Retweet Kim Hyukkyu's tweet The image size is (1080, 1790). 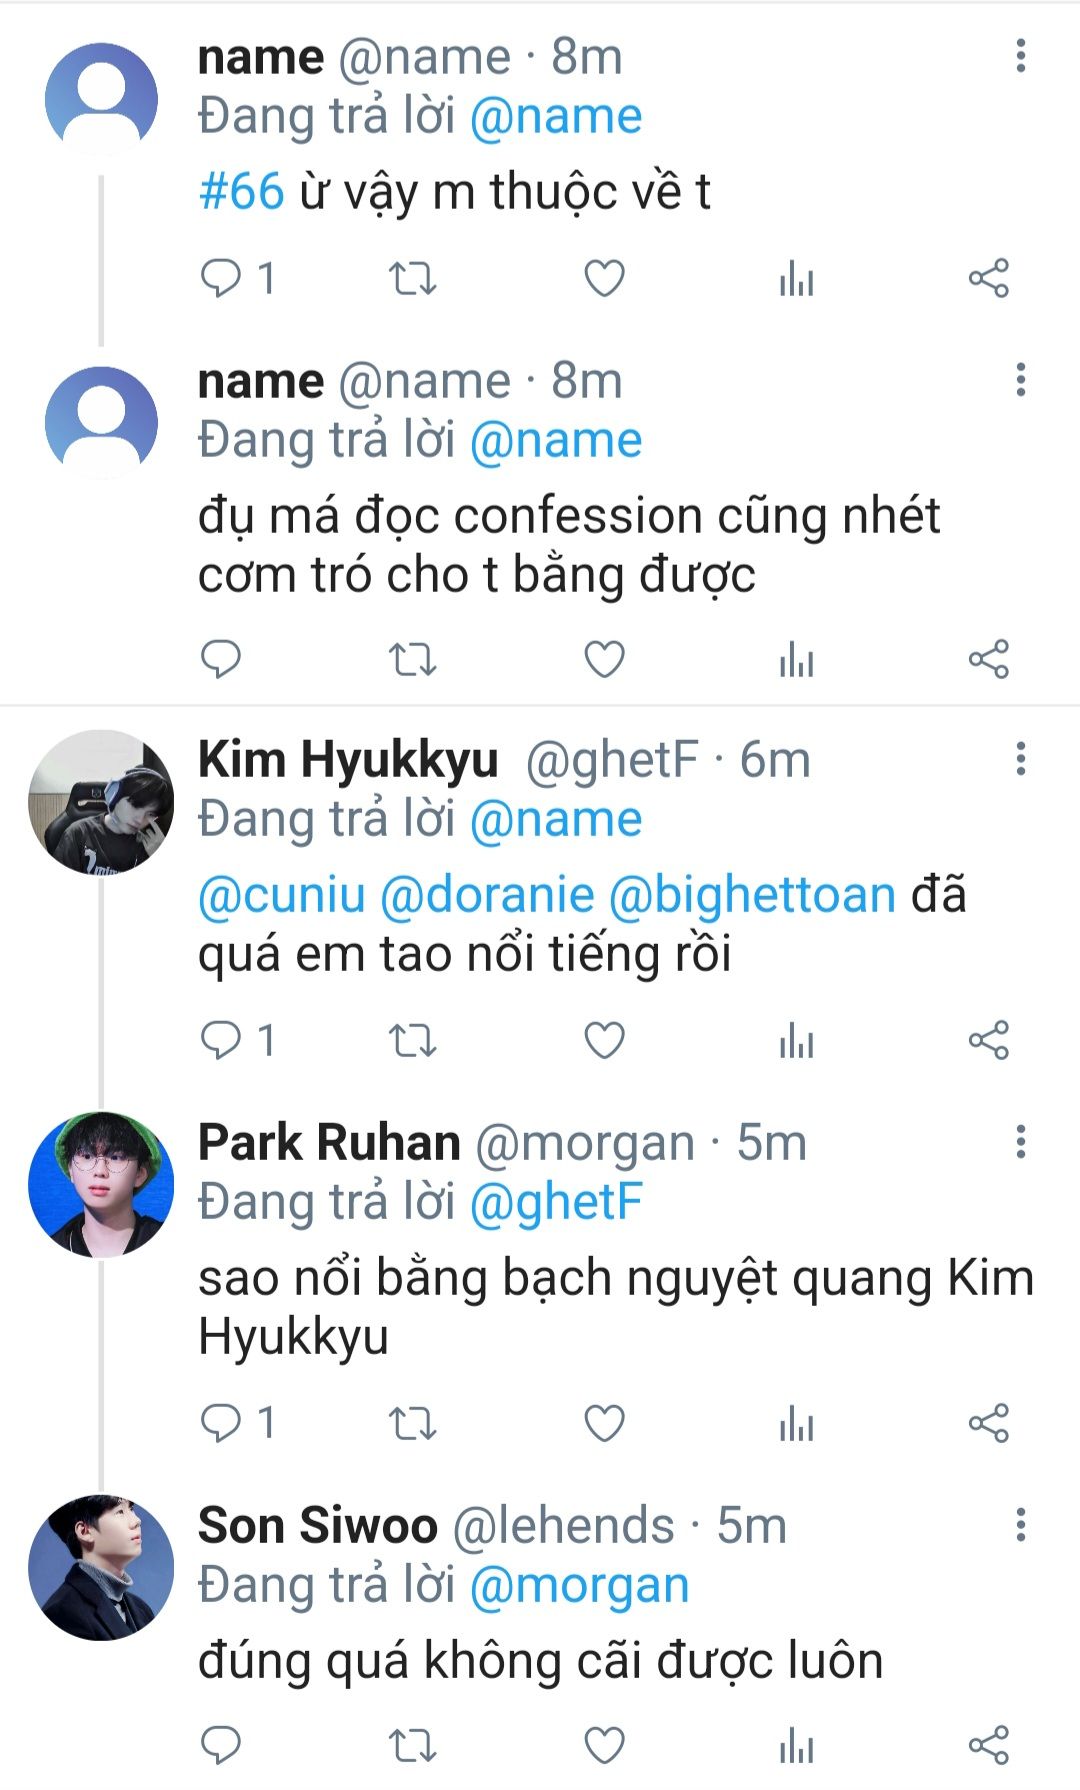(x=412, y=1041)
